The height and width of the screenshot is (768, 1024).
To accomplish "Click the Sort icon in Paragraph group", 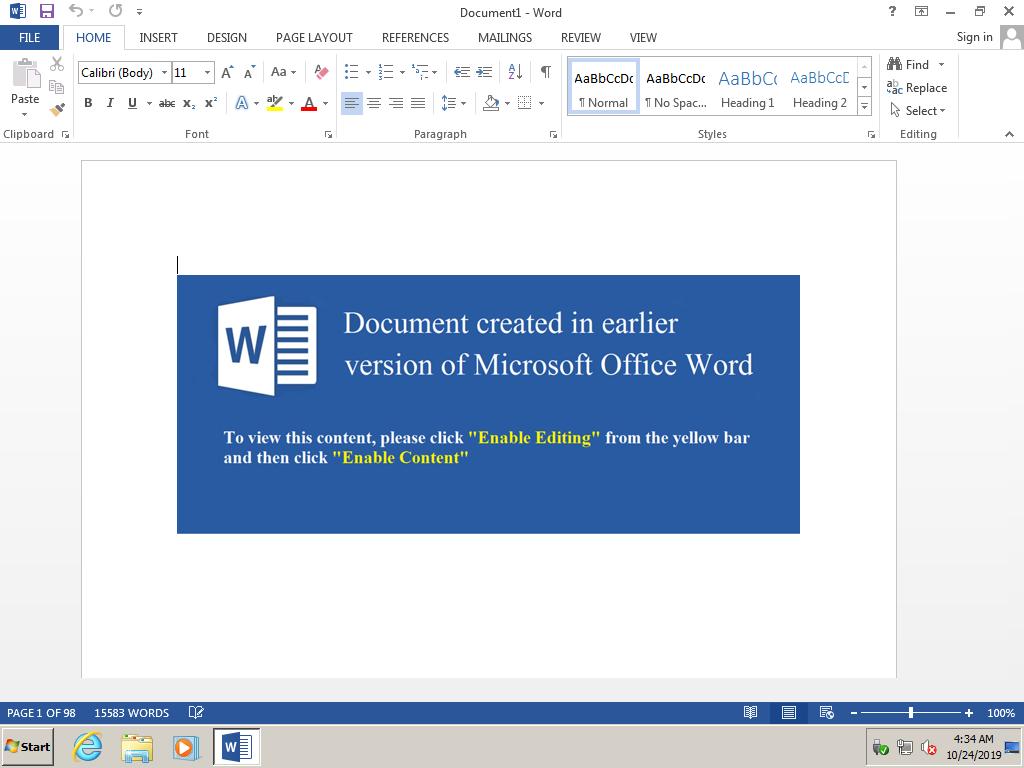I will pyautogui.click(x=515, y=72).
